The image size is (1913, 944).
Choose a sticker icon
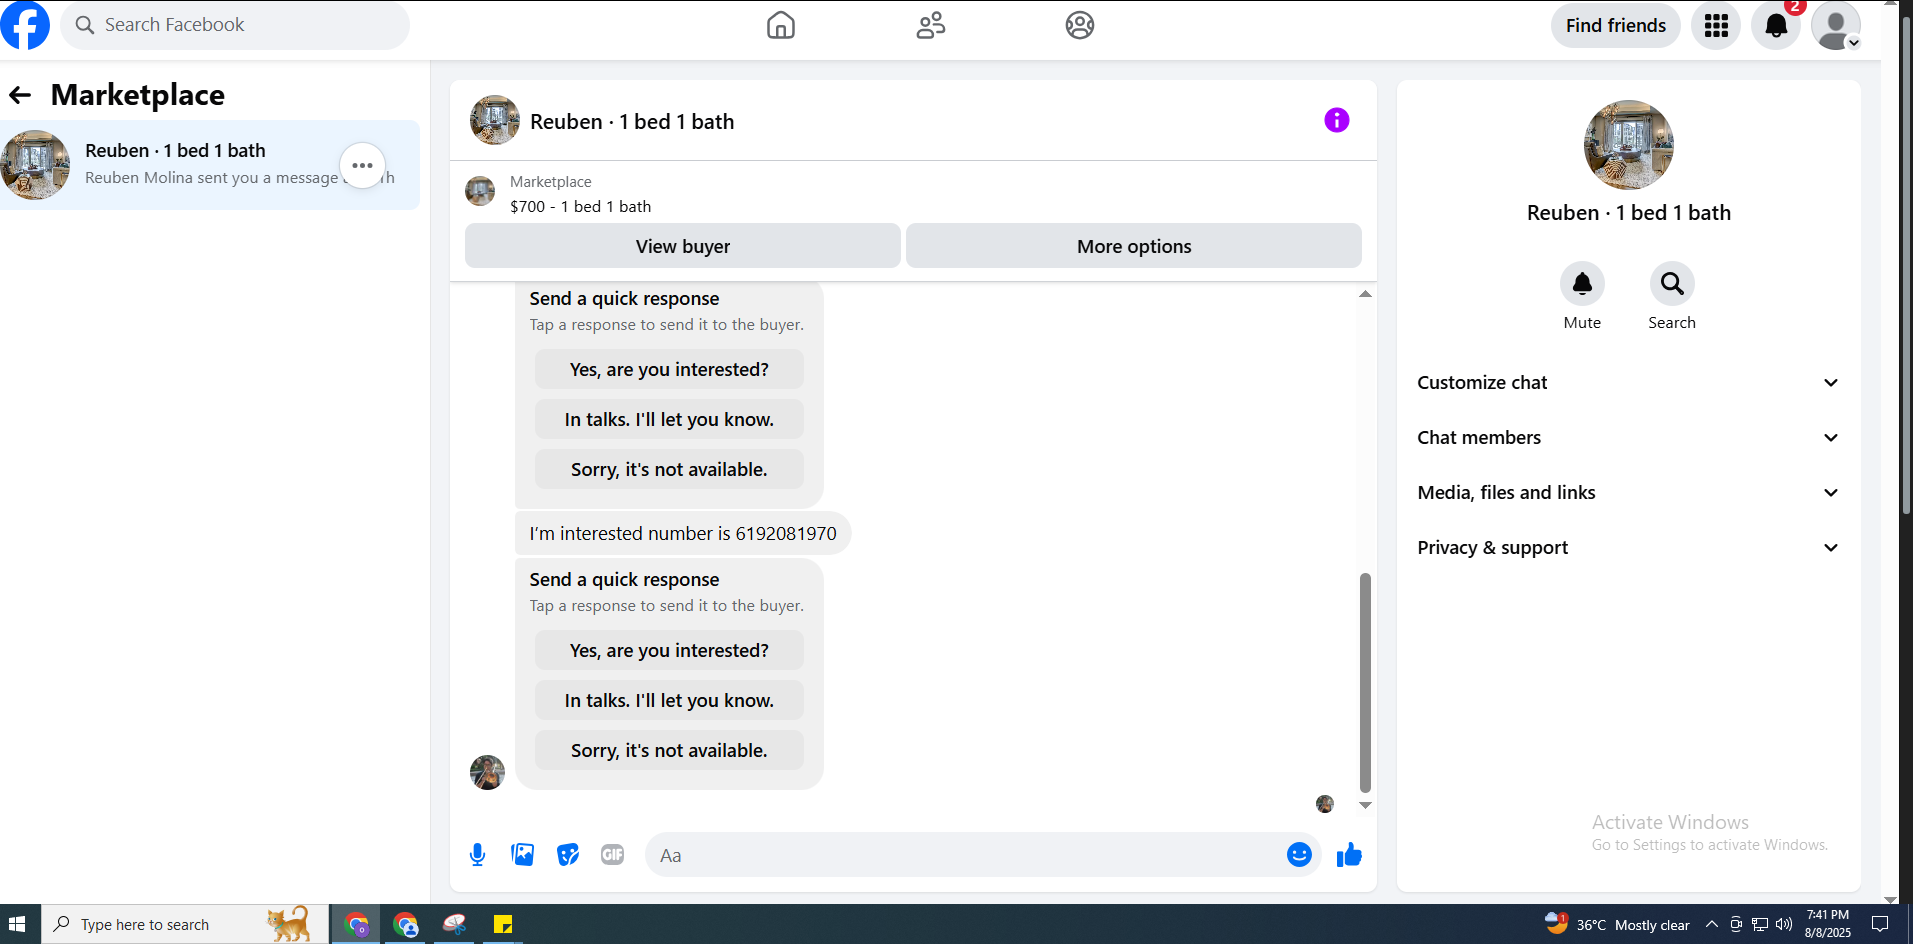[567, 855]
